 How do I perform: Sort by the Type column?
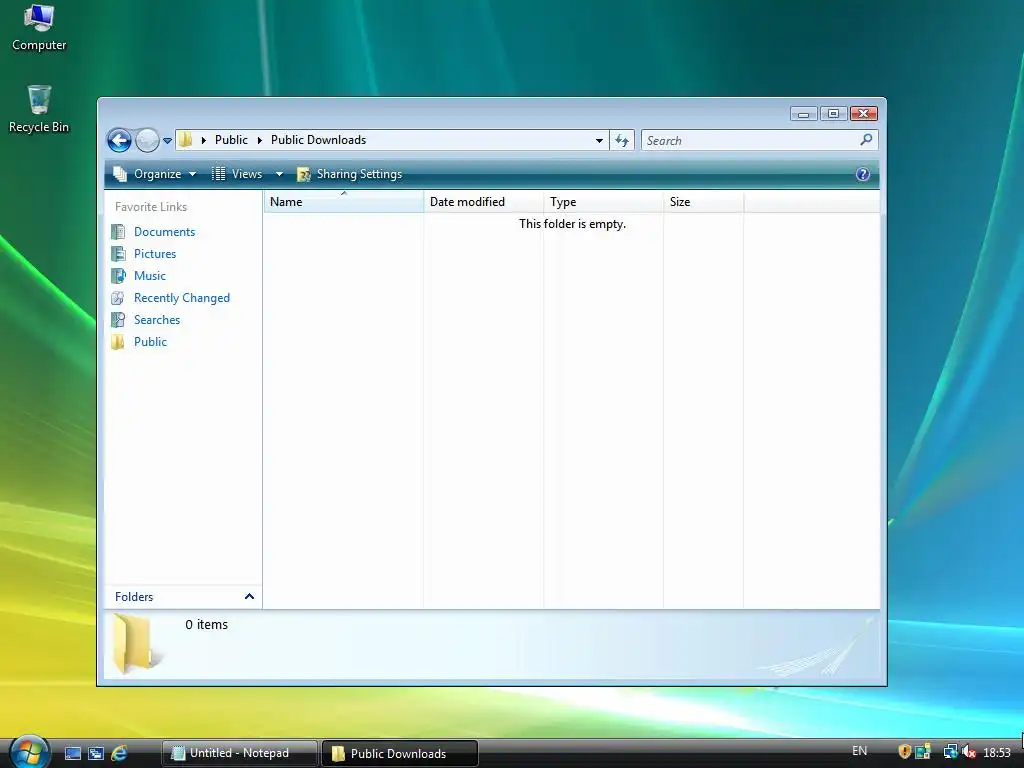pos(603,202)
